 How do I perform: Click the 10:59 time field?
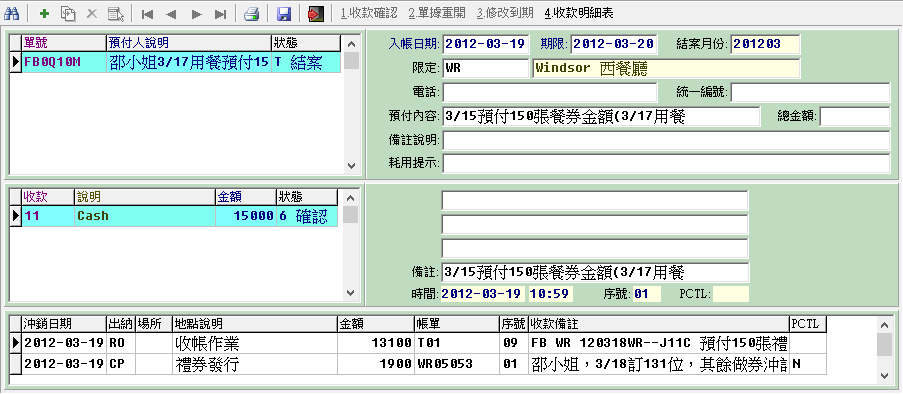pos(551,294)
